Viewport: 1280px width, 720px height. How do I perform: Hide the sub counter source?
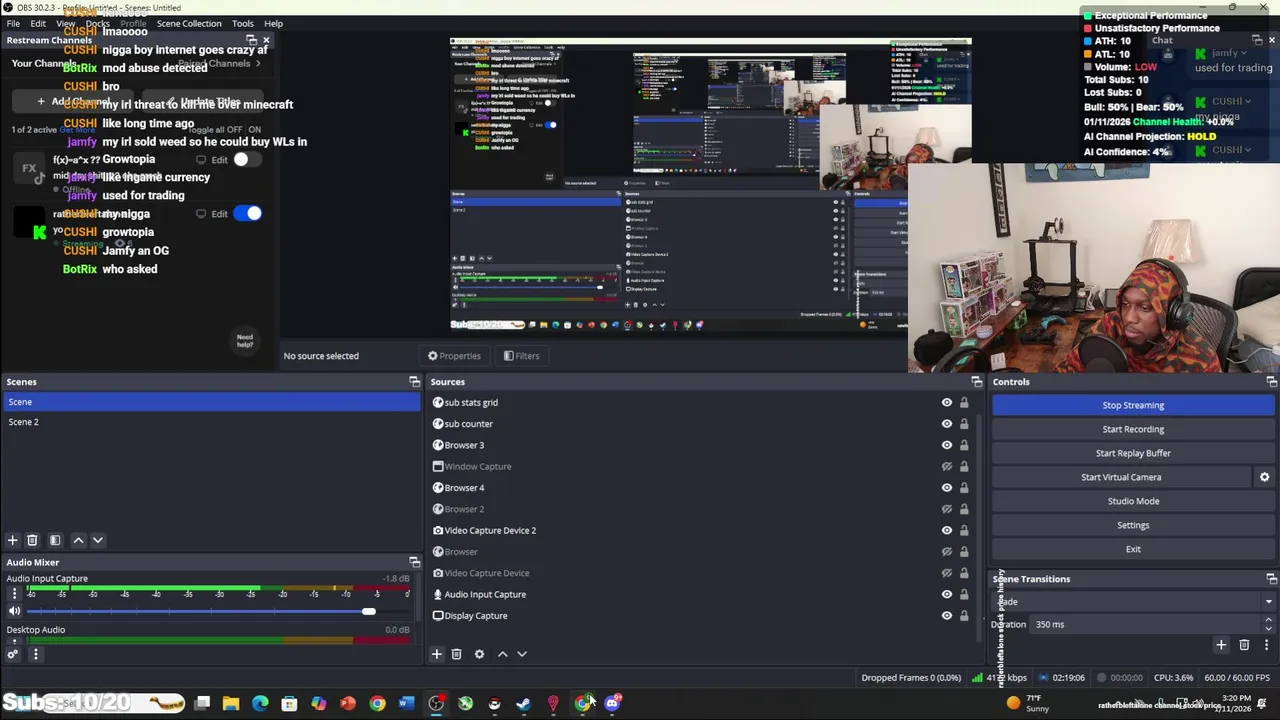(946, 424)
